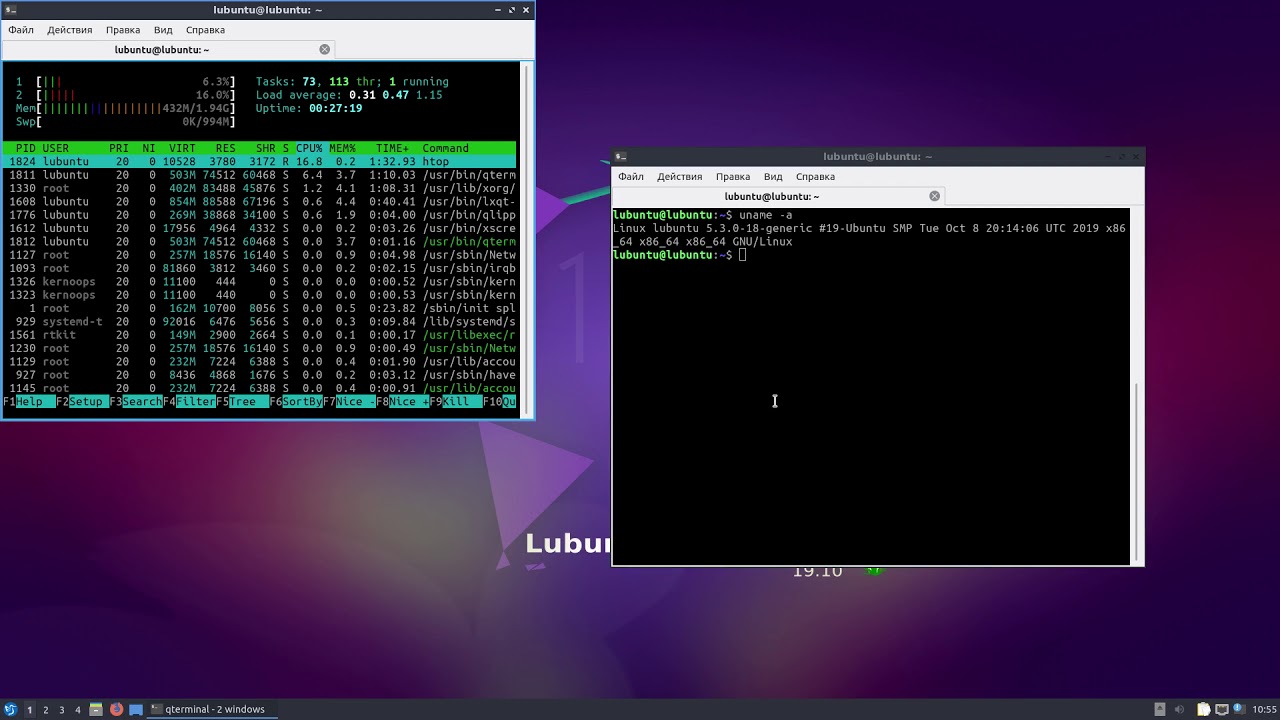Sort htop by the Command column header
Viewport: 1280px width, 720px height.
tap(445, 148)
